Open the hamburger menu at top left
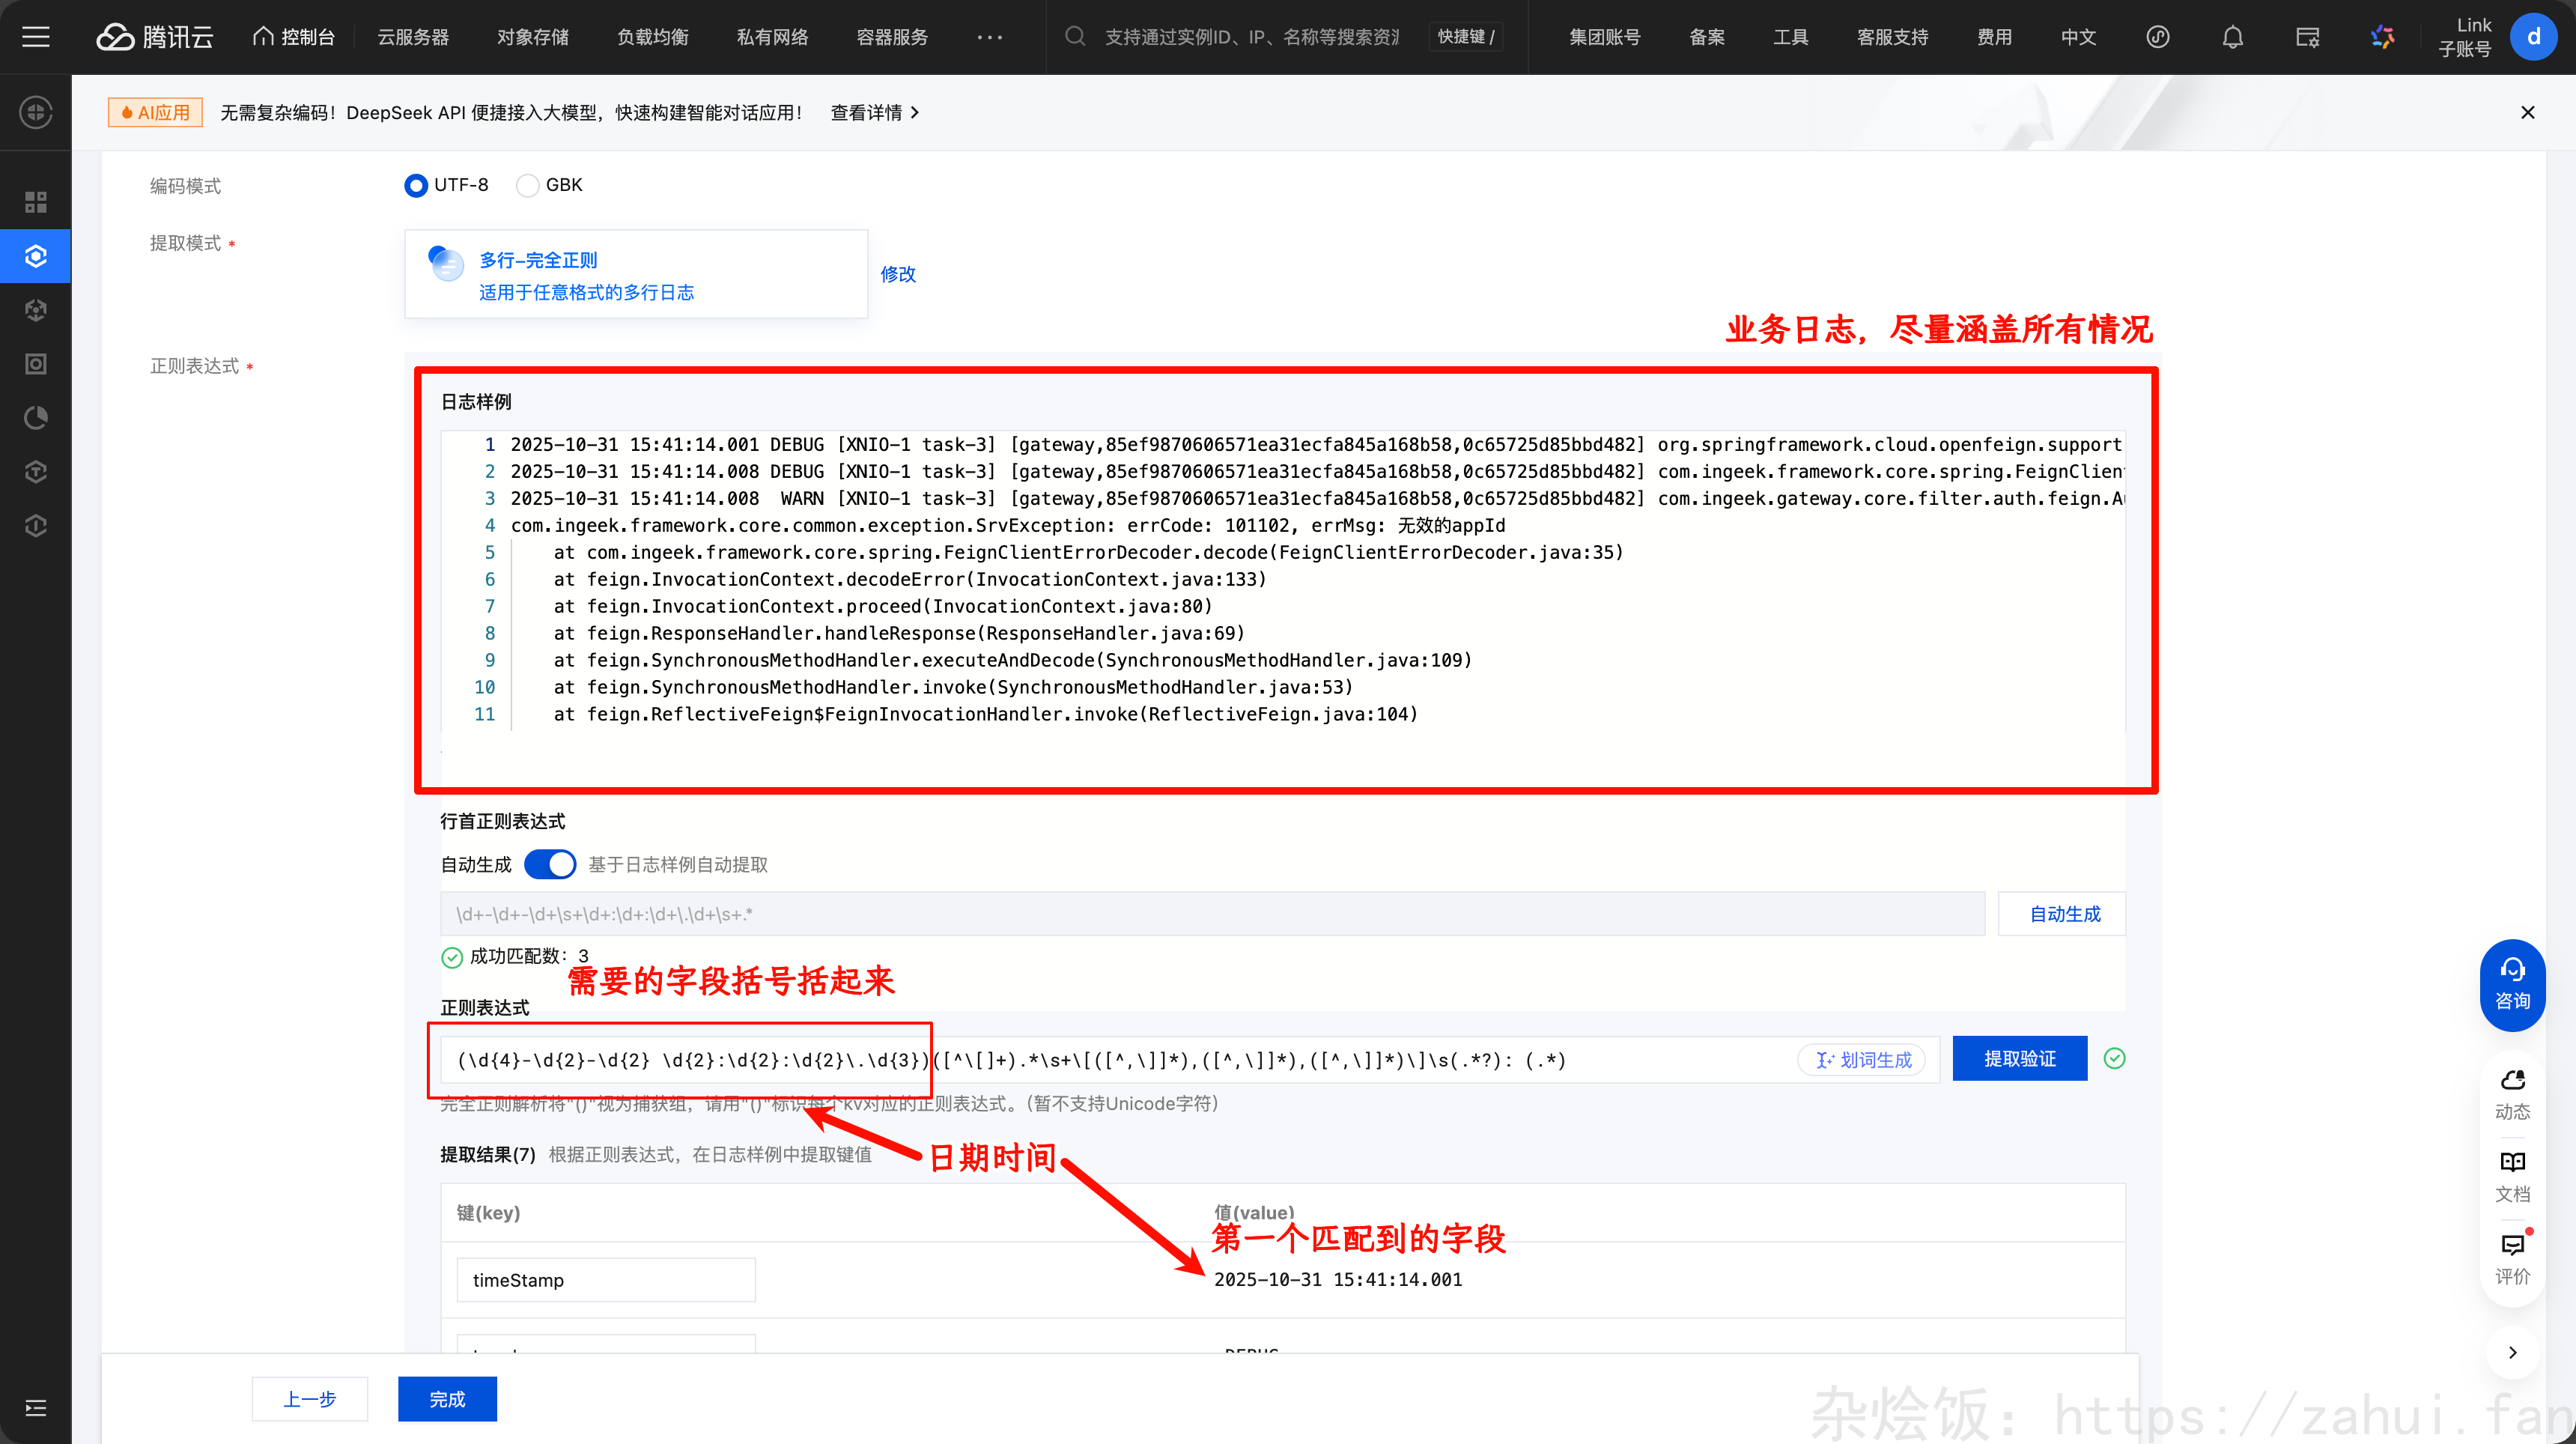This screenshot has height=1444, width=2576. (36, 37)
